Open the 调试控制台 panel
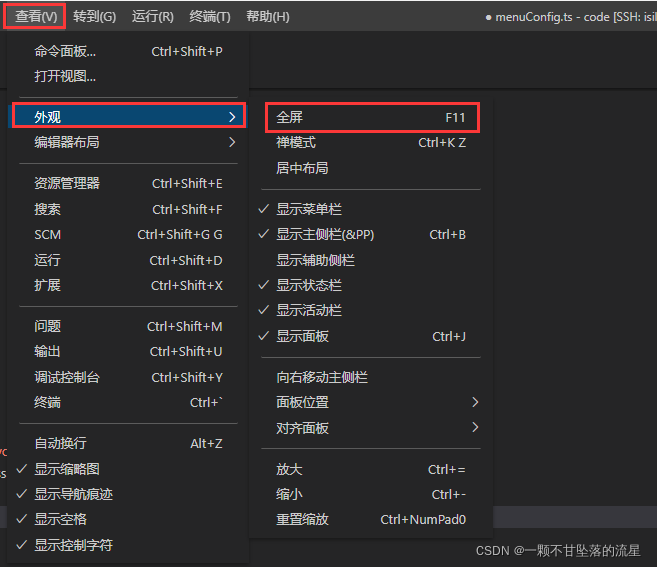The width and height of the screenshot is (657, 567). click(128, 377)
